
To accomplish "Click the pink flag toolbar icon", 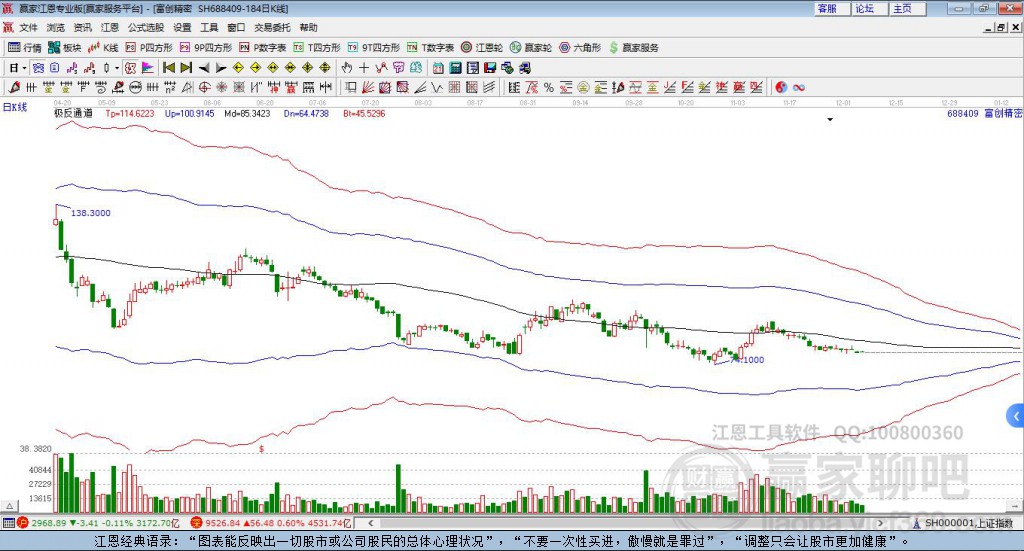I will tap(148, 67).
